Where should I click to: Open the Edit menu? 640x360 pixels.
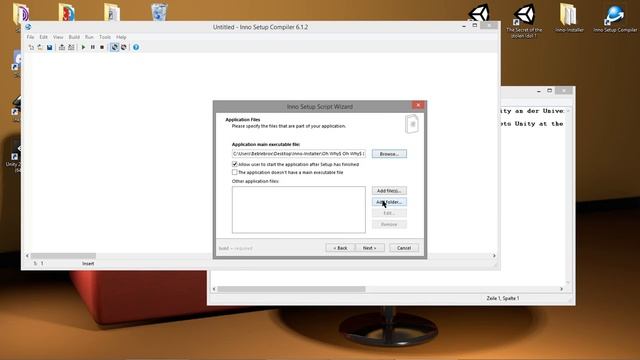pyautogui.click(x=44, y=37)
